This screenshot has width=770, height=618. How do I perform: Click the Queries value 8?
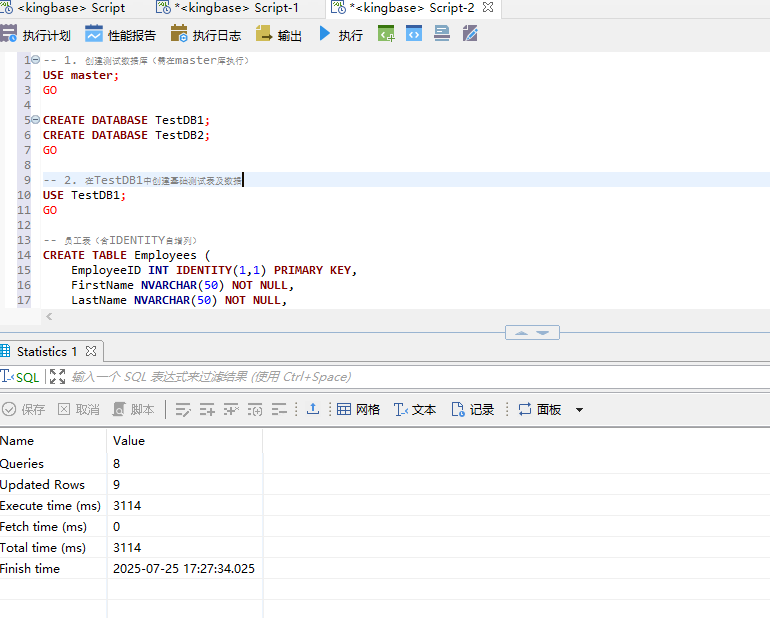116,463
